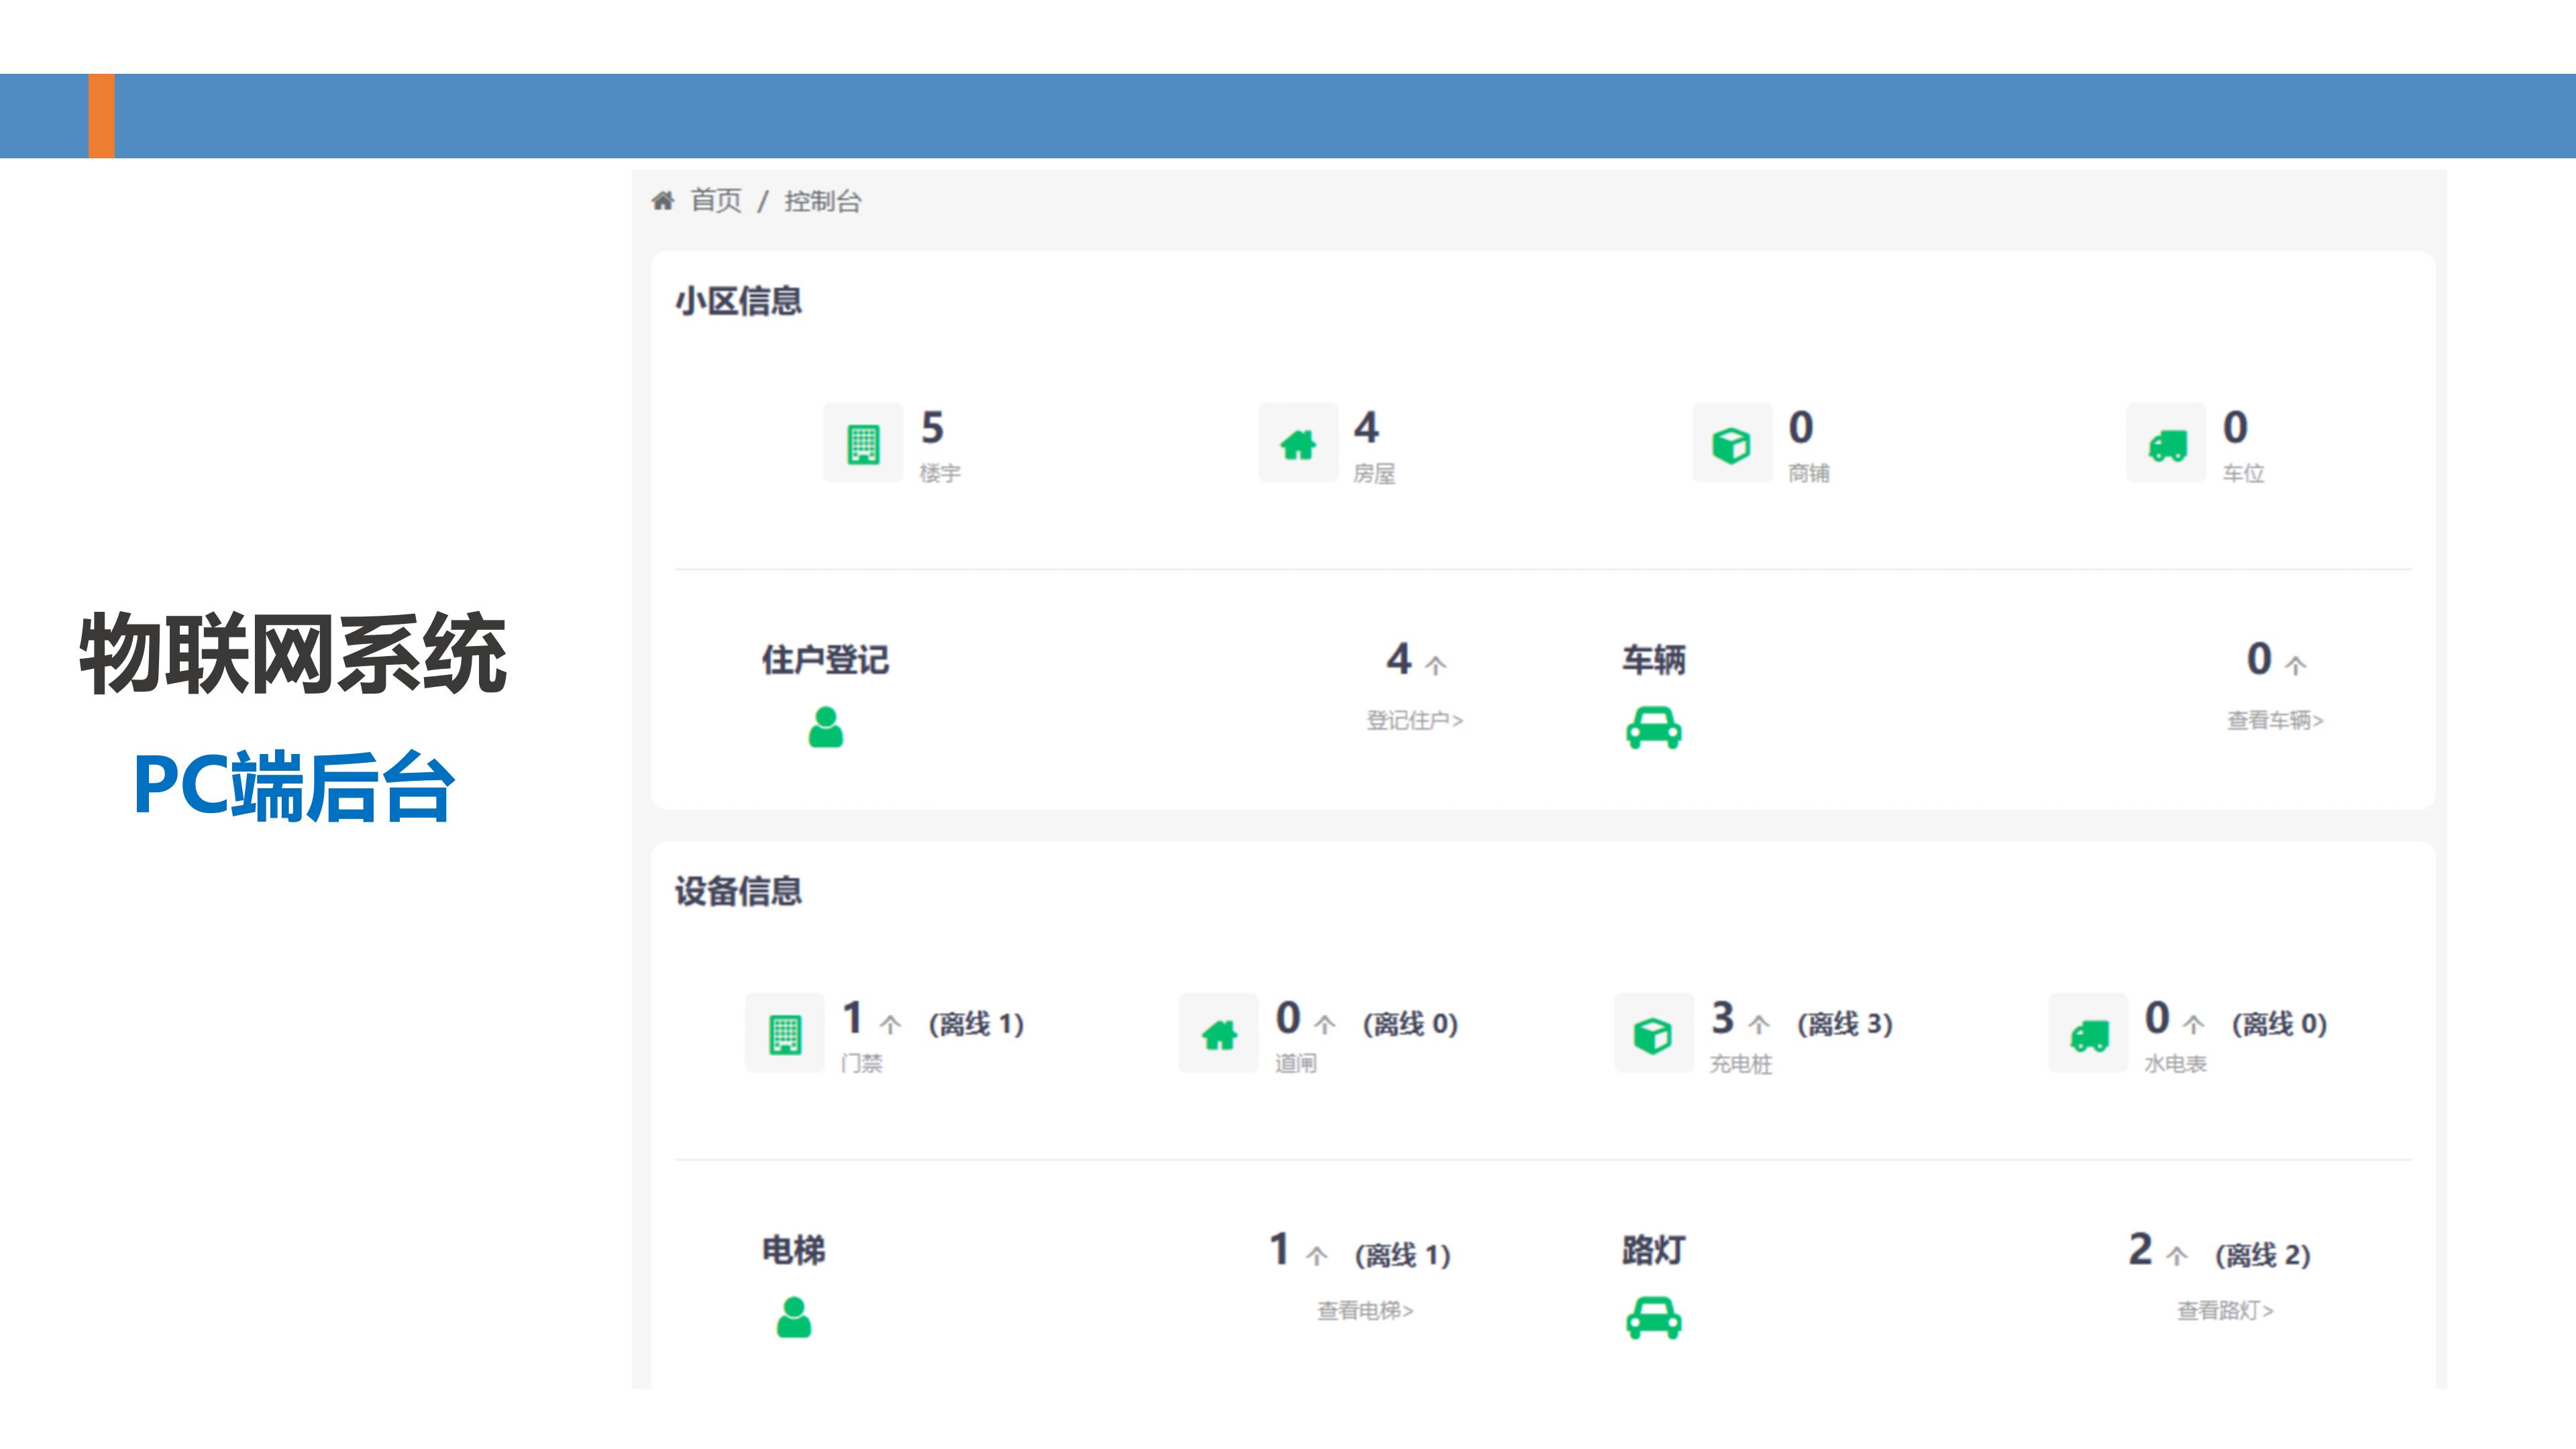Image resolution: width=2576 pixels, height=1449 pixels.
Task: Open the 查看车辆> link
Action: pos(2275,720)
